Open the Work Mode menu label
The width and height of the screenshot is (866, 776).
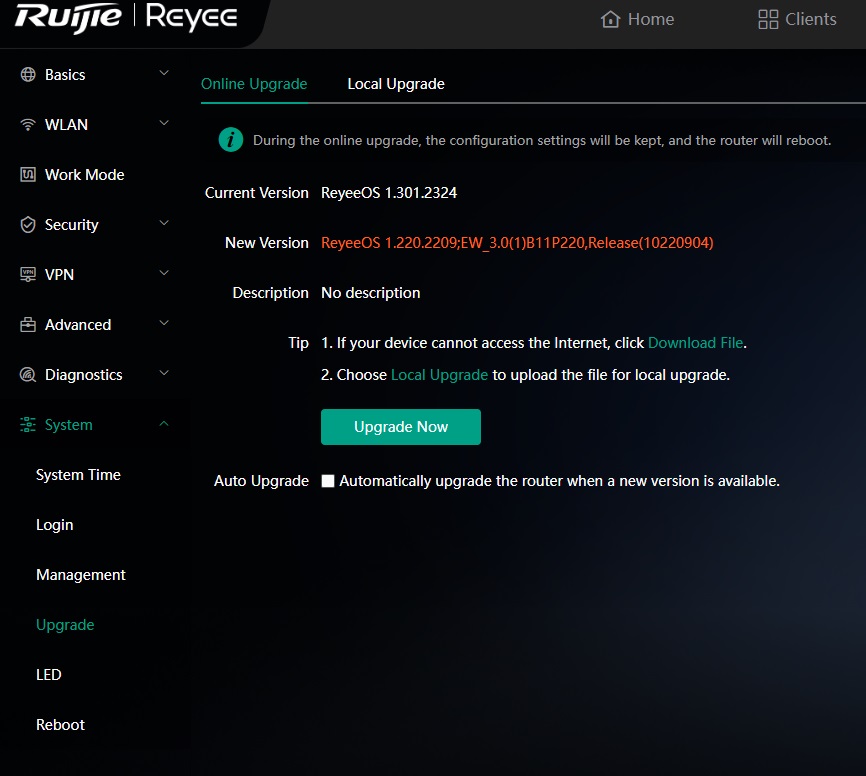(x=85, y=175)
